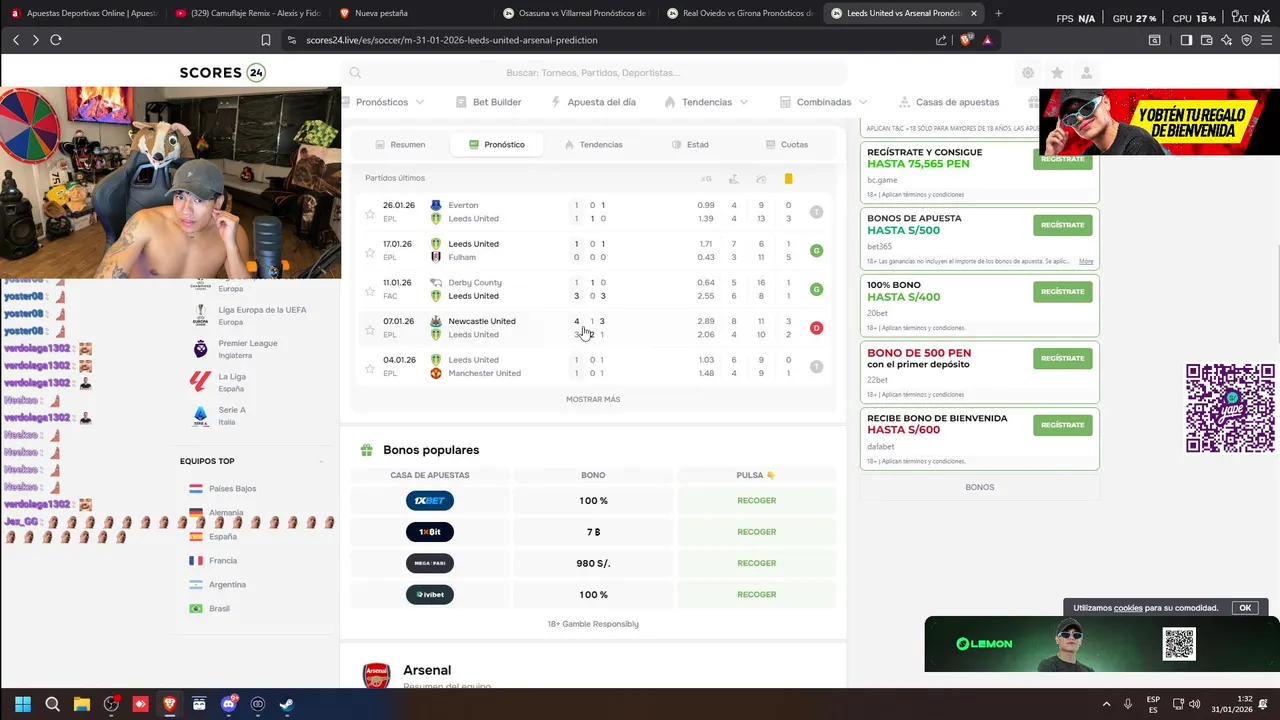Click Regístrate for bet365 bonus
The image size is (1280, 720).
click(x=1062, y=225)
